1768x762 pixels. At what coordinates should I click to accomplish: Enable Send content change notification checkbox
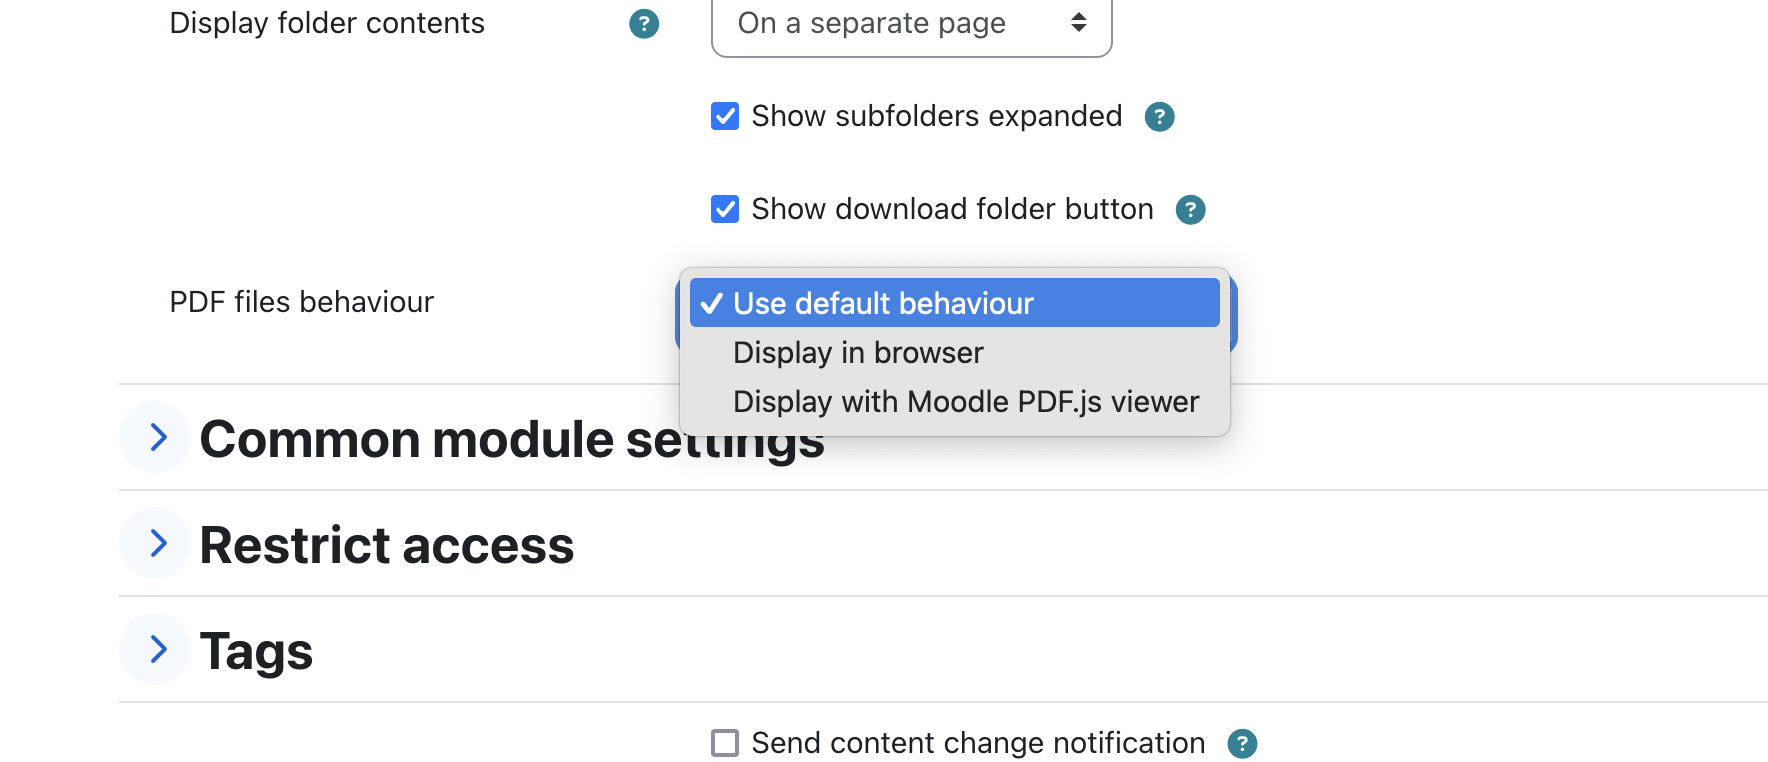(725, 743)
